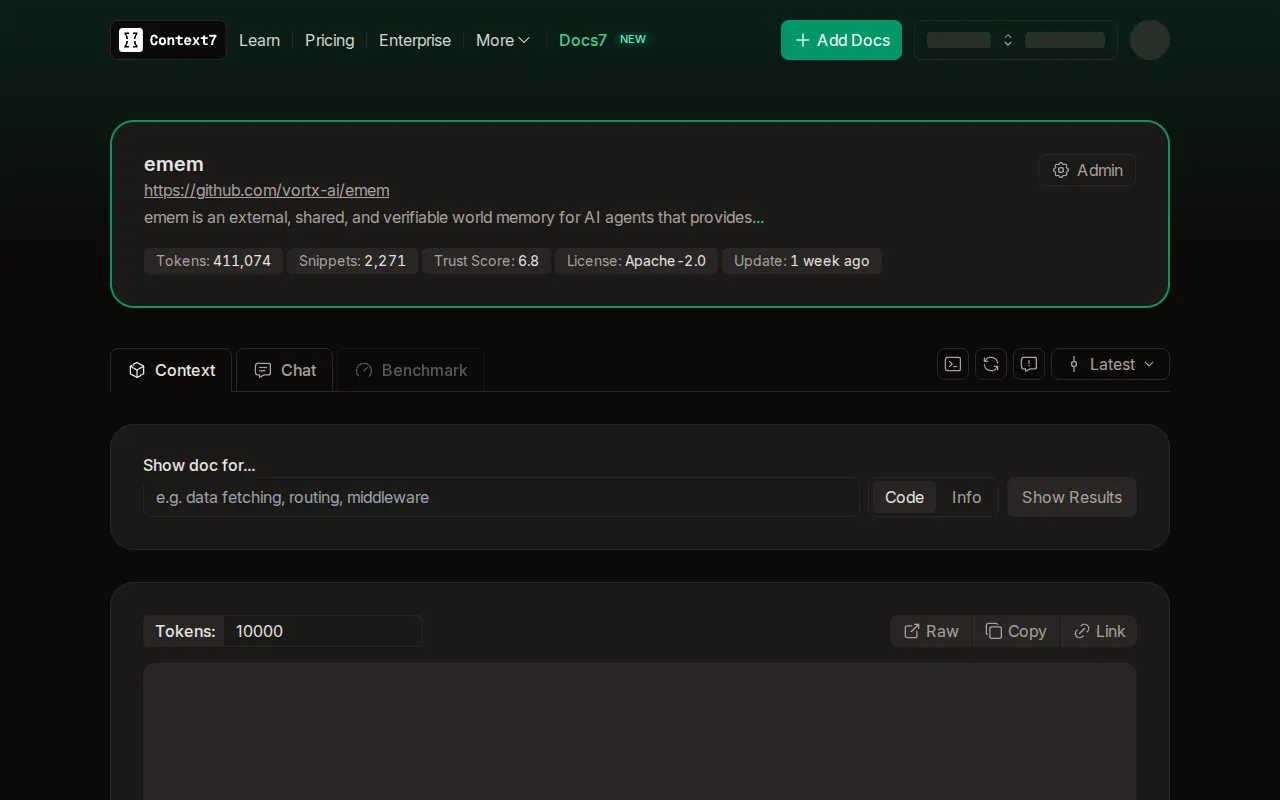Focus the Show doc for search field

point(501,497)
